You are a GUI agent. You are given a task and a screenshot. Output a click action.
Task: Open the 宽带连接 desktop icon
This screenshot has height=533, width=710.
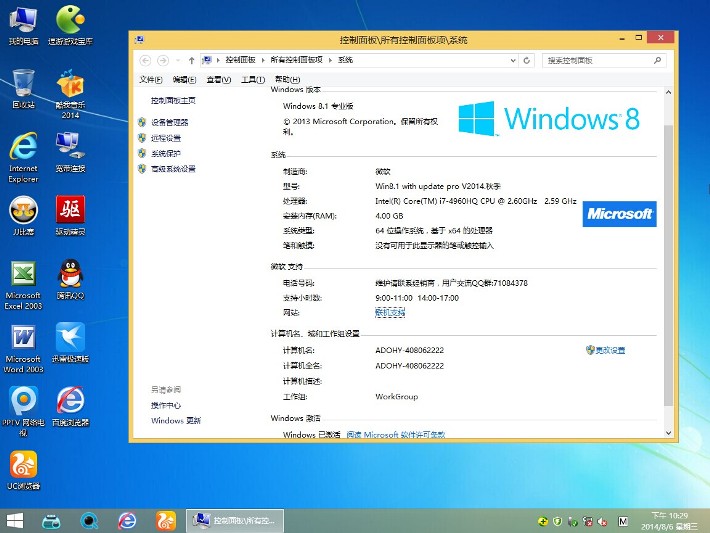click(70, 153)
